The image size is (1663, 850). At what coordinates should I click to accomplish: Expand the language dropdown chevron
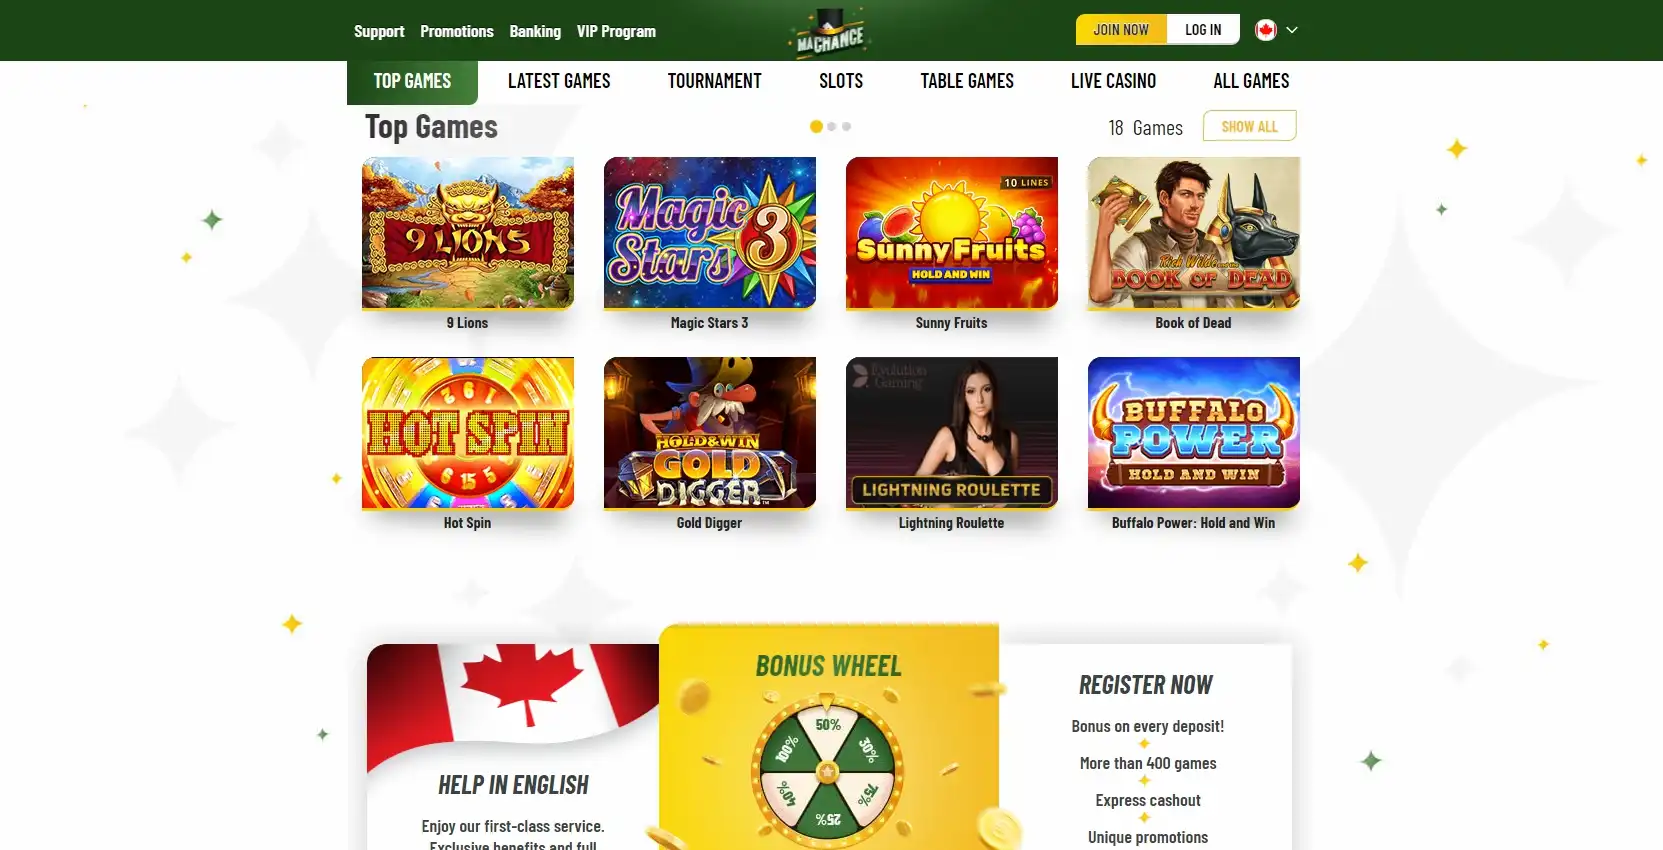pos(1292,30)
